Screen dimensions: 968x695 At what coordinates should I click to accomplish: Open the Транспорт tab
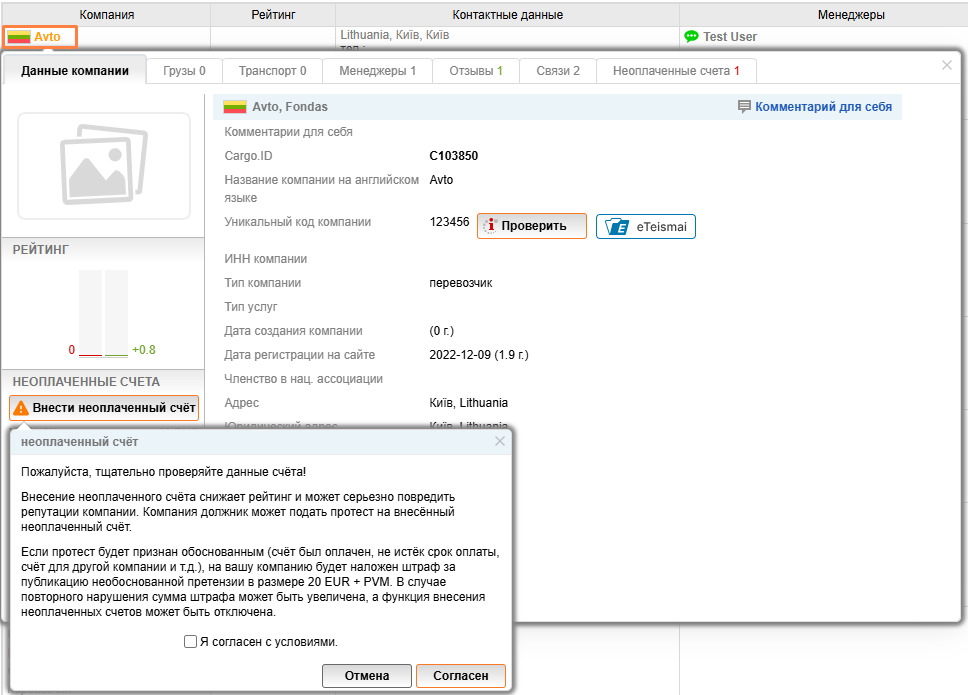272,71
